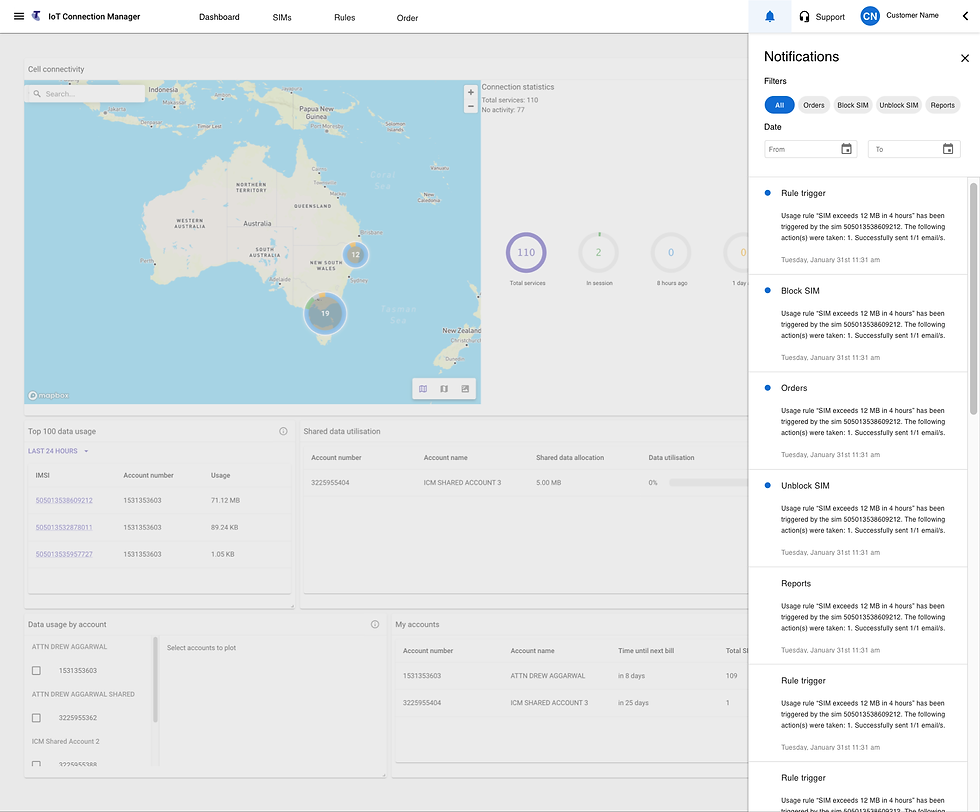Click the Telstra logo icon
This screenshot has width=980, height=812.
click(36, 16)
